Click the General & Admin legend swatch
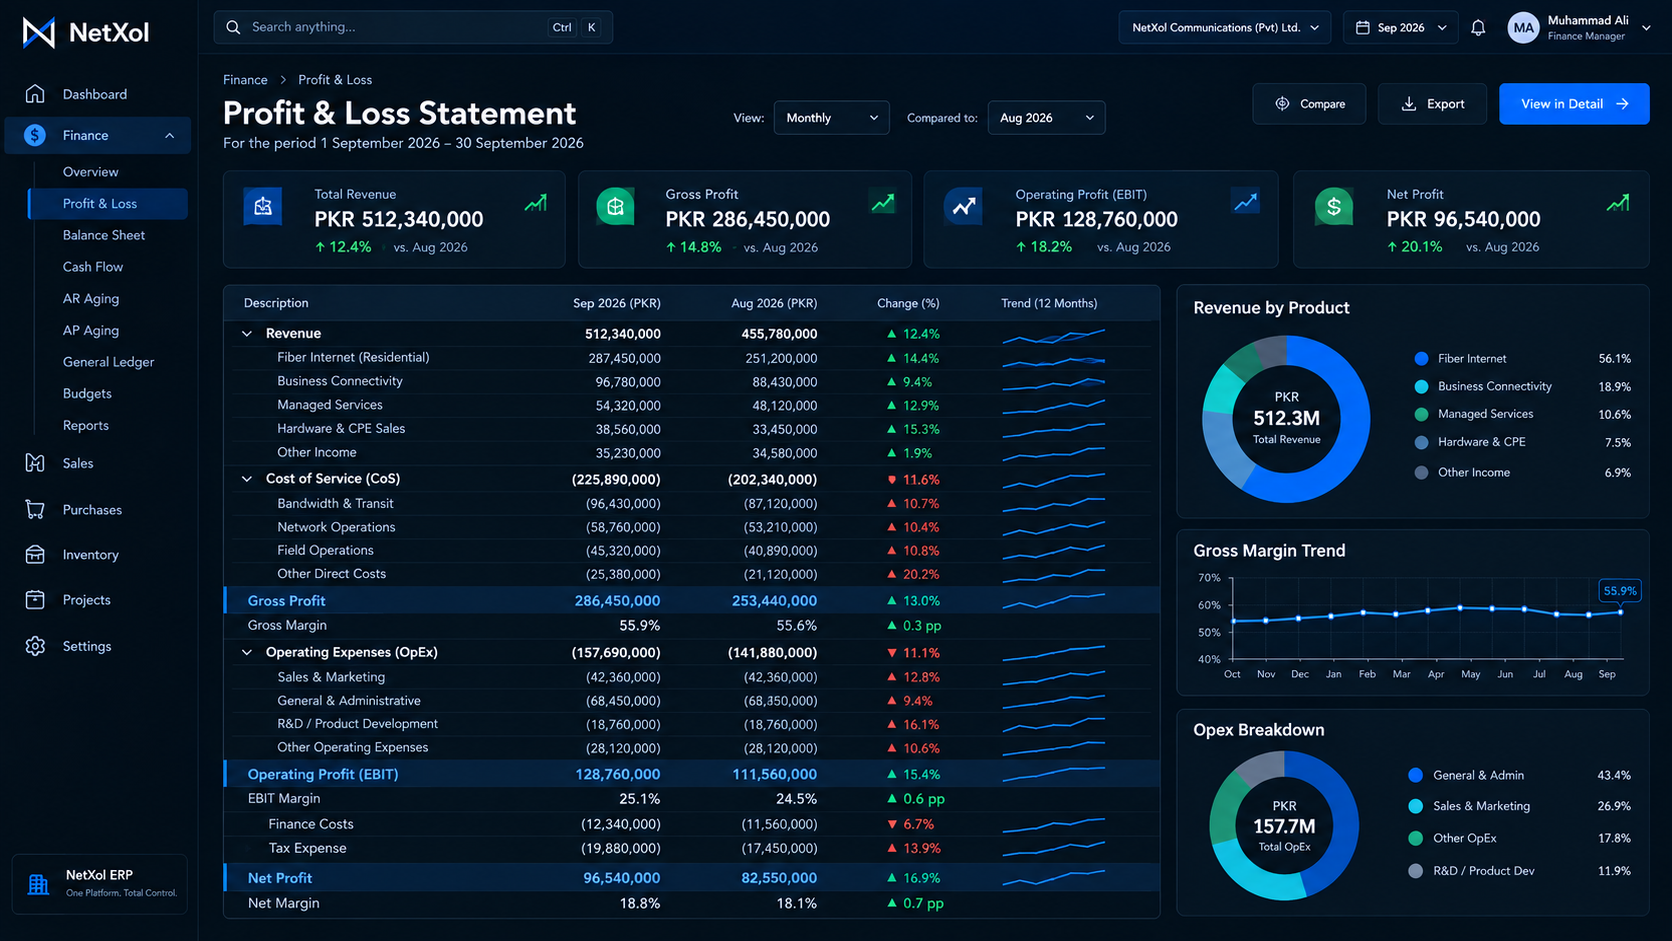This screenshot has height=941, width=1672. [1415, 775]
